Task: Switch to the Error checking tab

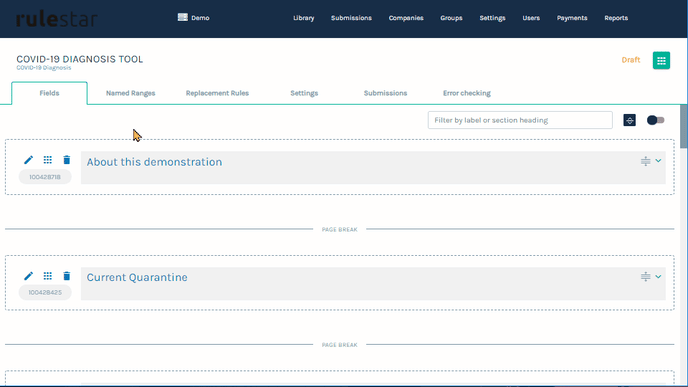Action: point(467,93)
